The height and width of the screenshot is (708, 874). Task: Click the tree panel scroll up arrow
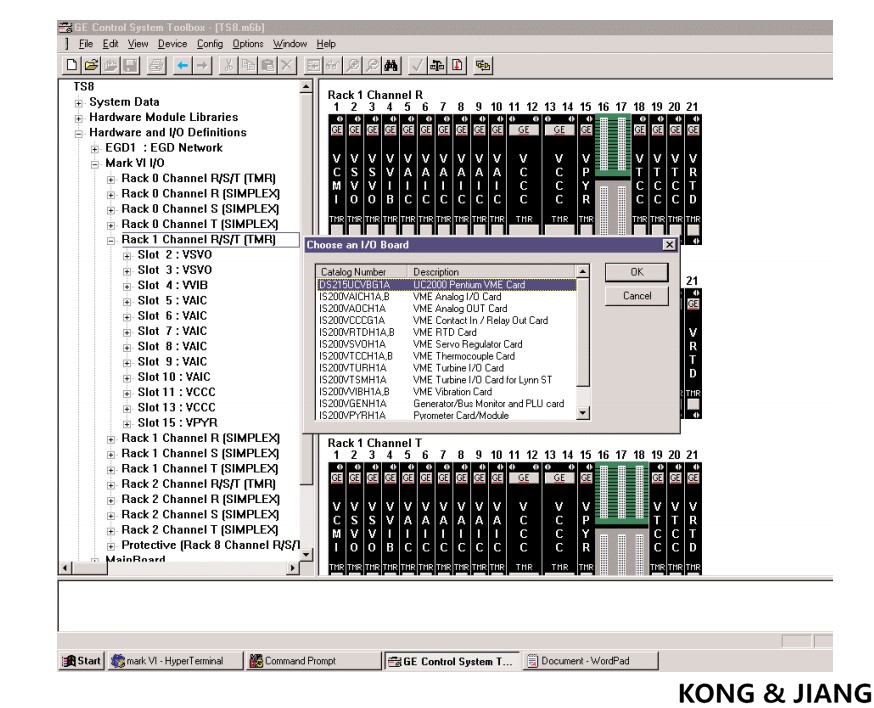pos(306,87)
